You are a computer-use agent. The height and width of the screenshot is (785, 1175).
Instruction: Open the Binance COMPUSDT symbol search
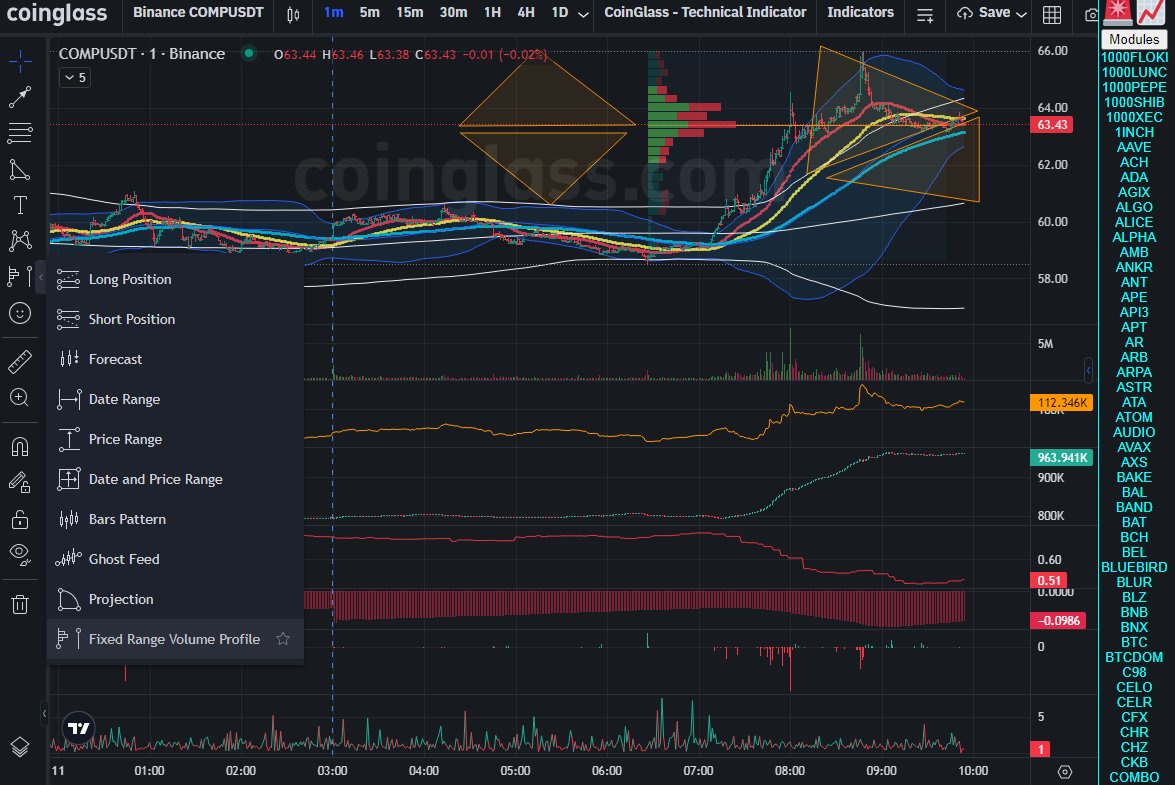(198, 13)
